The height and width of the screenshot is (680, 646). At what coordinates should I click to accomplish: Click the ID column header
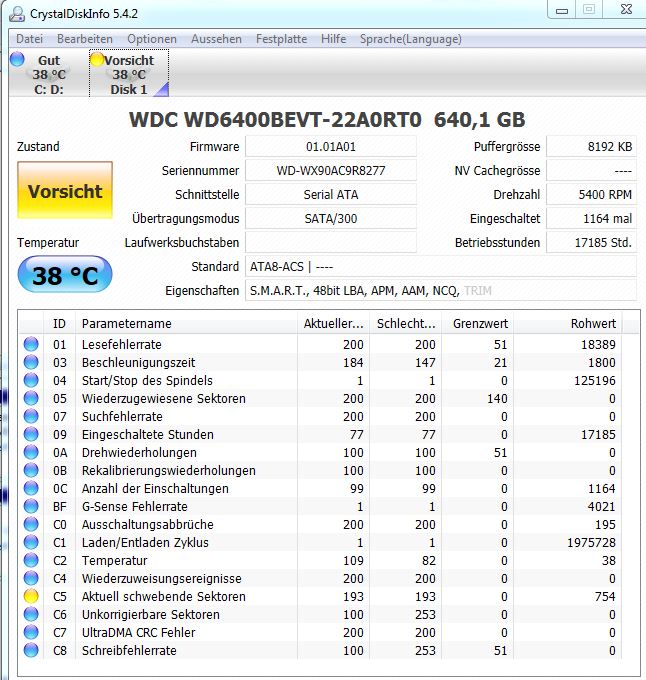pos(59,324)
